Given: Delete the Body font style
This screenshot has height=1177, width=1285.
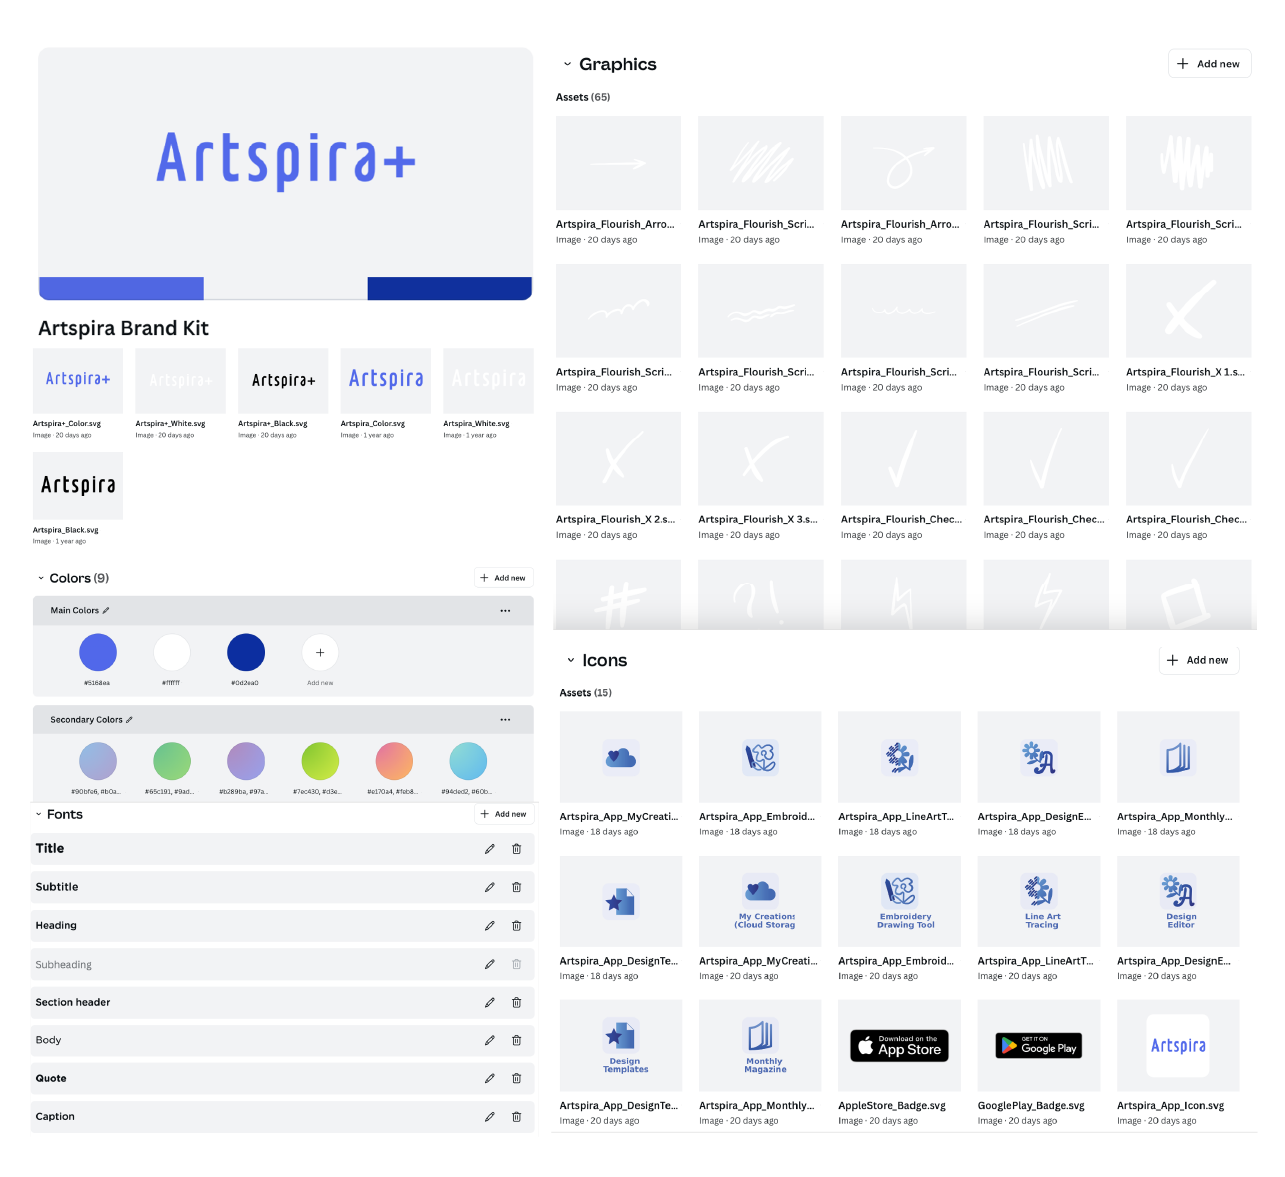Looking at the screenshot, I should [516, 1040].
